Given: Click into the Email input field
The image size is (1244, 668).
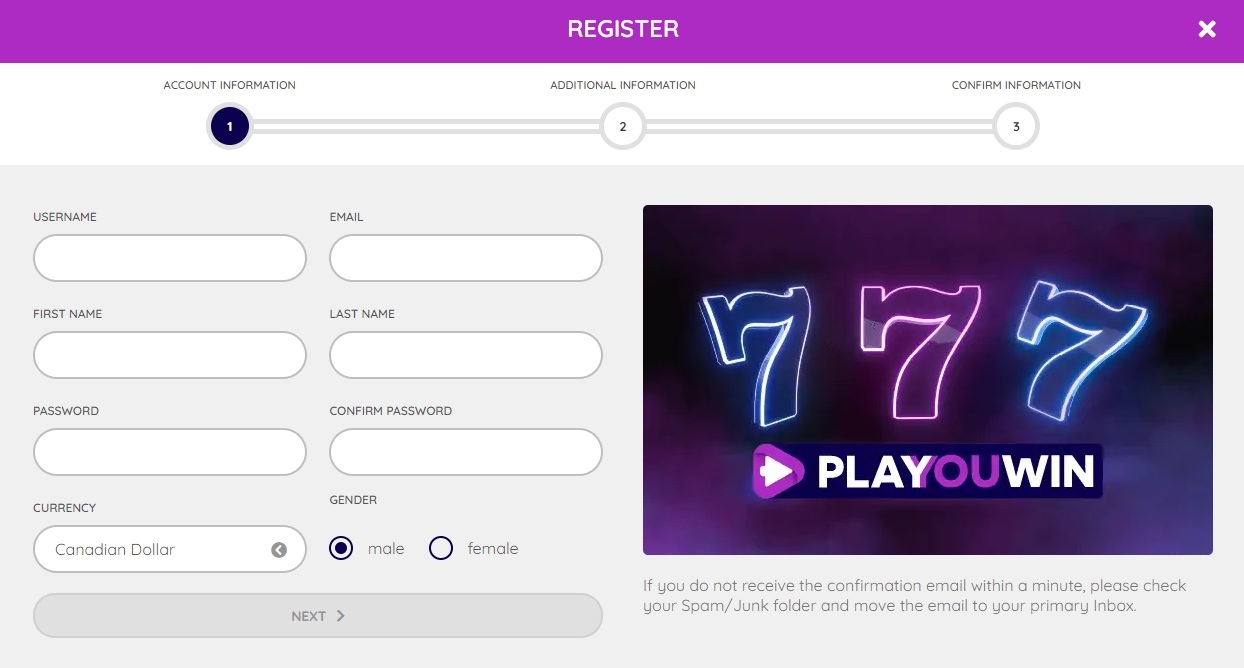Looking at the screenshot, I should [x=465, y=258].
